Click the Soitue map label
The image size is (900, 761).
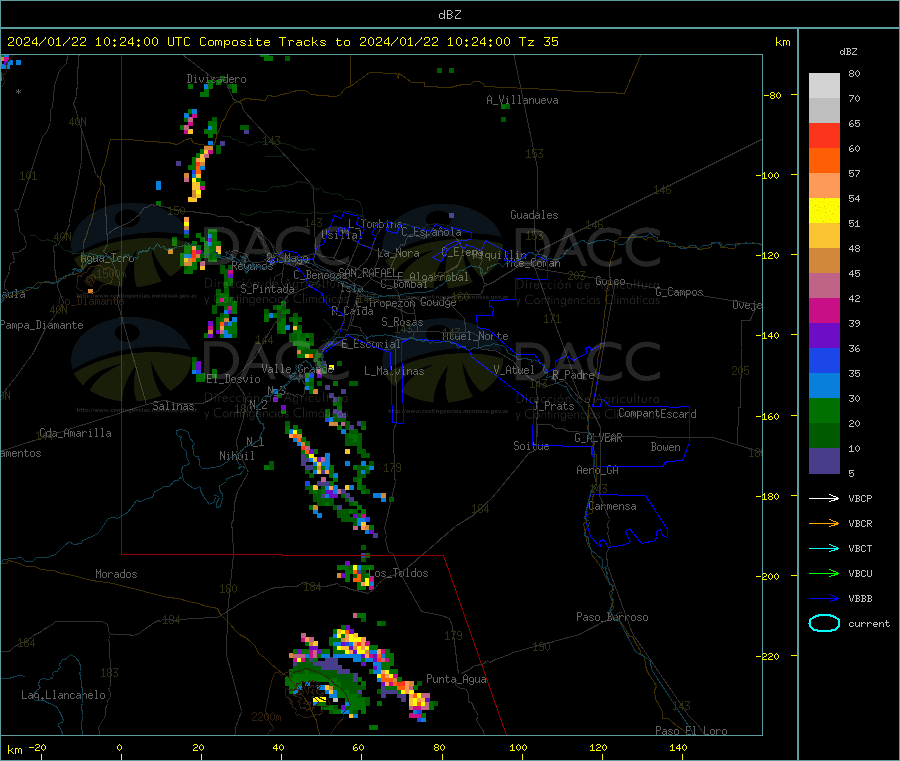click(x=531, y=446)
